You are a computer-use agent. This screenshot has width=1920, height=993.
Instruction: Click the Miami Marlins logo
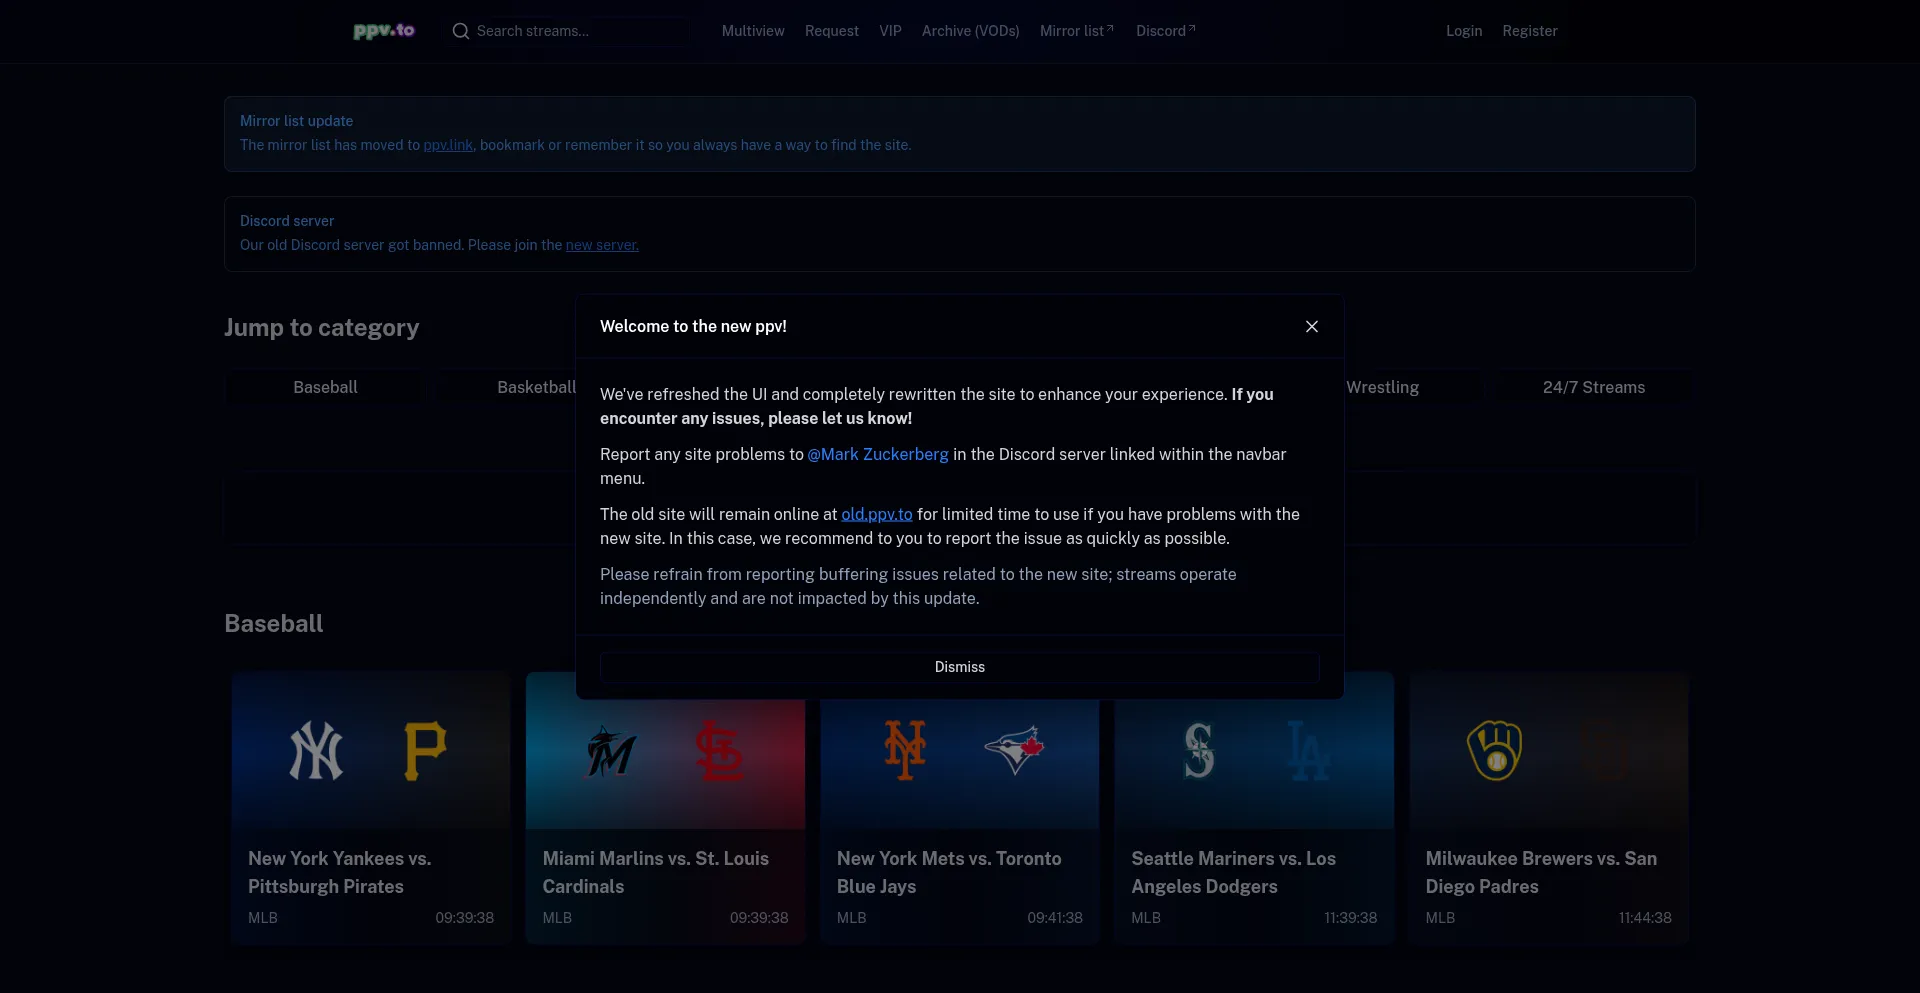pos(611,751)
